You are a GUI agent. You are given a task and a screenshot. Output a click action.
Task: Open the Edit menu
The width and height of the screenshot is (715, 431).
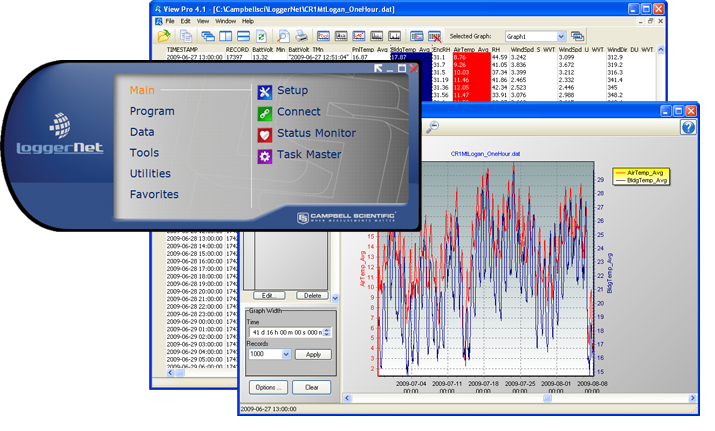(186, 21)
